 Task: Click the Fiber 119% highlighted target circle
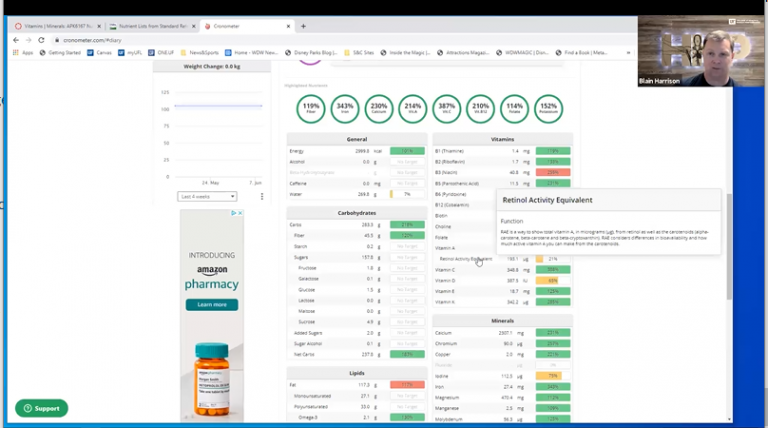312,106
